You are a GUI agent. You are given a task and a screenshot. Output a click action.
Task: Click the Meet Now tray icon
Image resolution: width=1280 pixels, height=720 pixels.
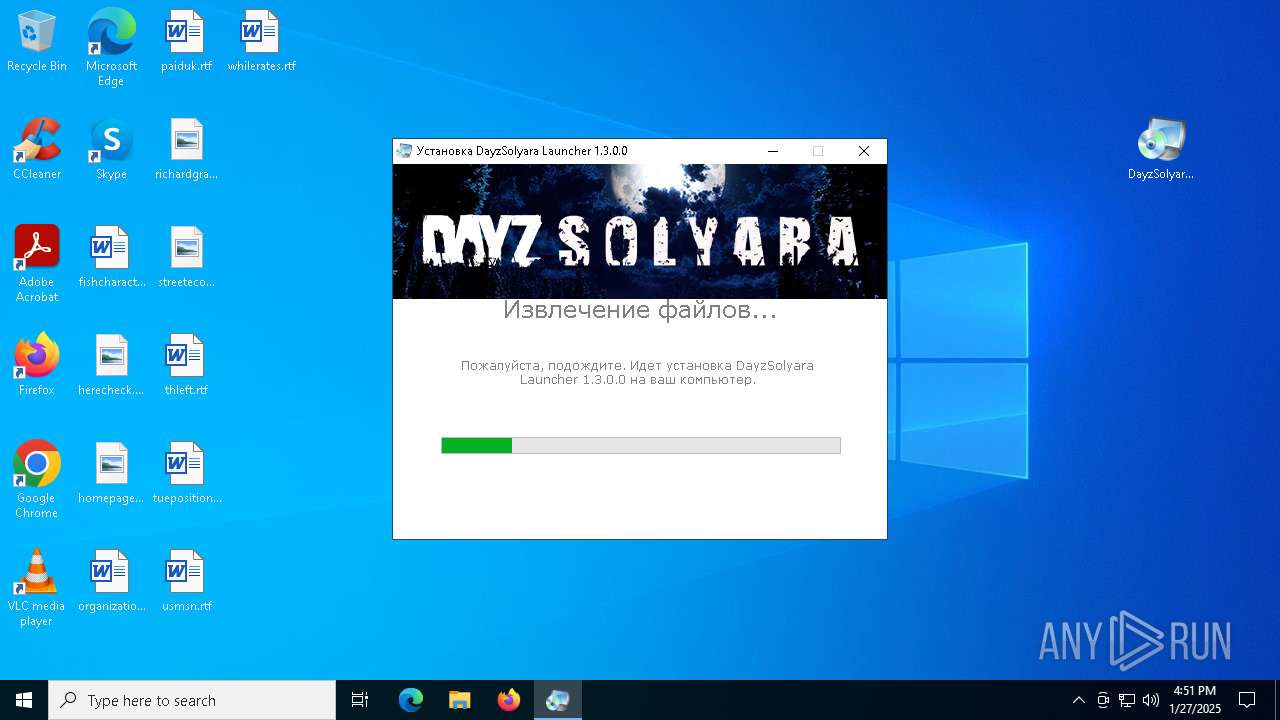[1103, 700]
